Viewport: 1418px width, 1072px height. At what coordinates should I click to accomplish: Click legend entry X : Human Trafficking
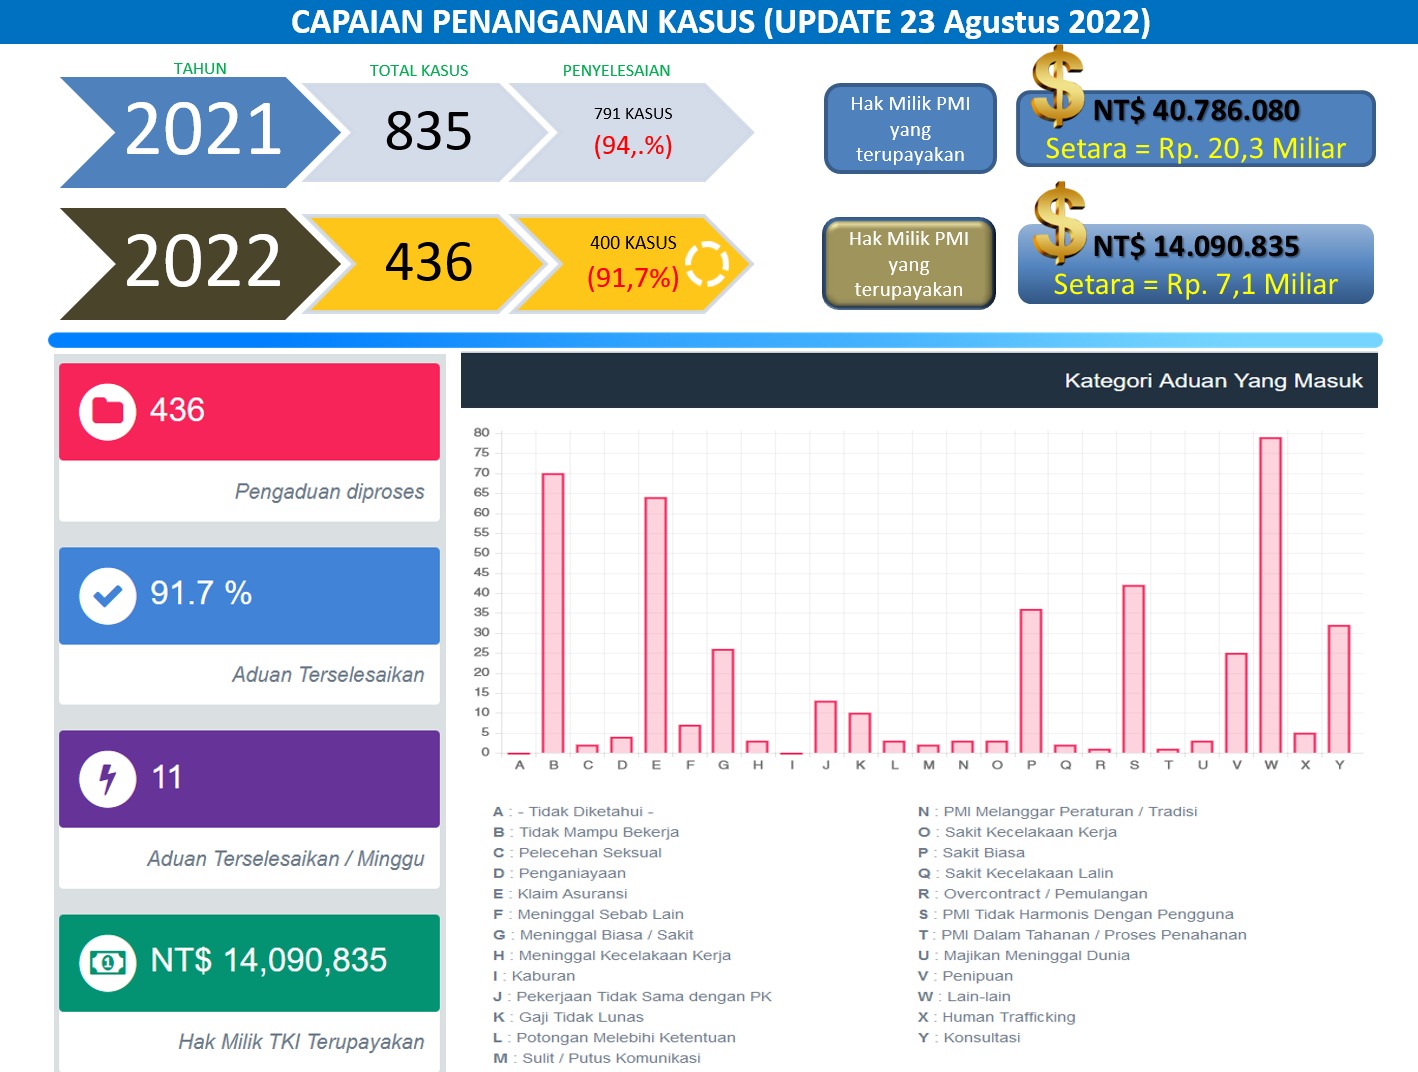tap(997, 1017)
